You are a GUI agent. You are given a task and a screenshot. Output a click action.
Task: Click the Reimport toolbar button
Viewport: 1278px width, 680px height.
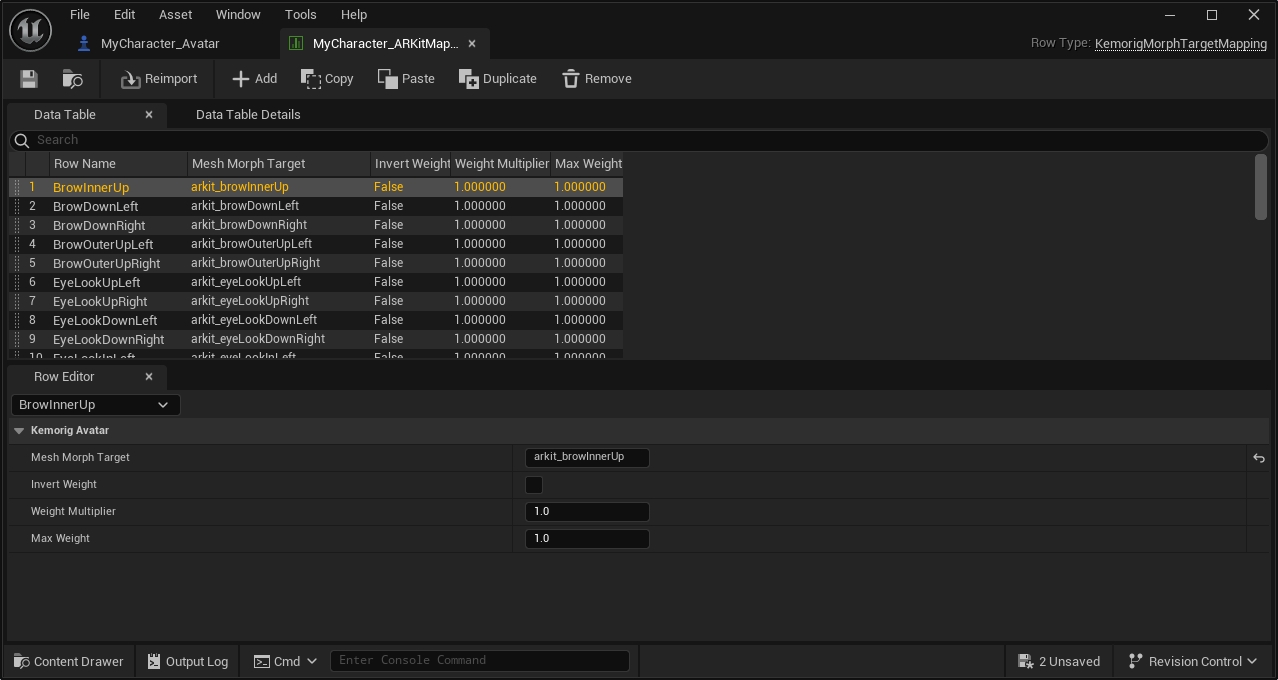pyautogui.click(x=159, y=79)
